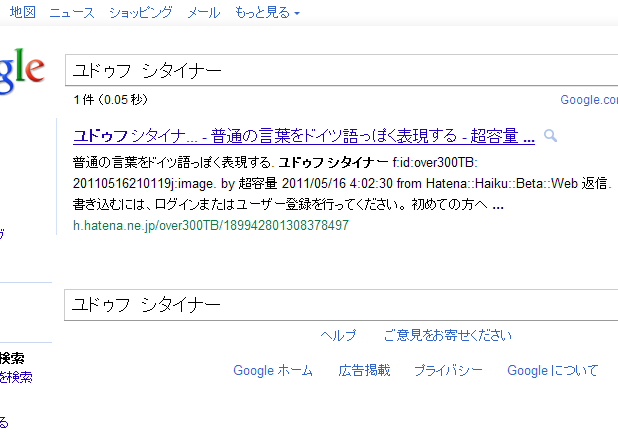
Task: Click the result count text 1 件 (0.05 秒)
Action: tap(111, 100)
